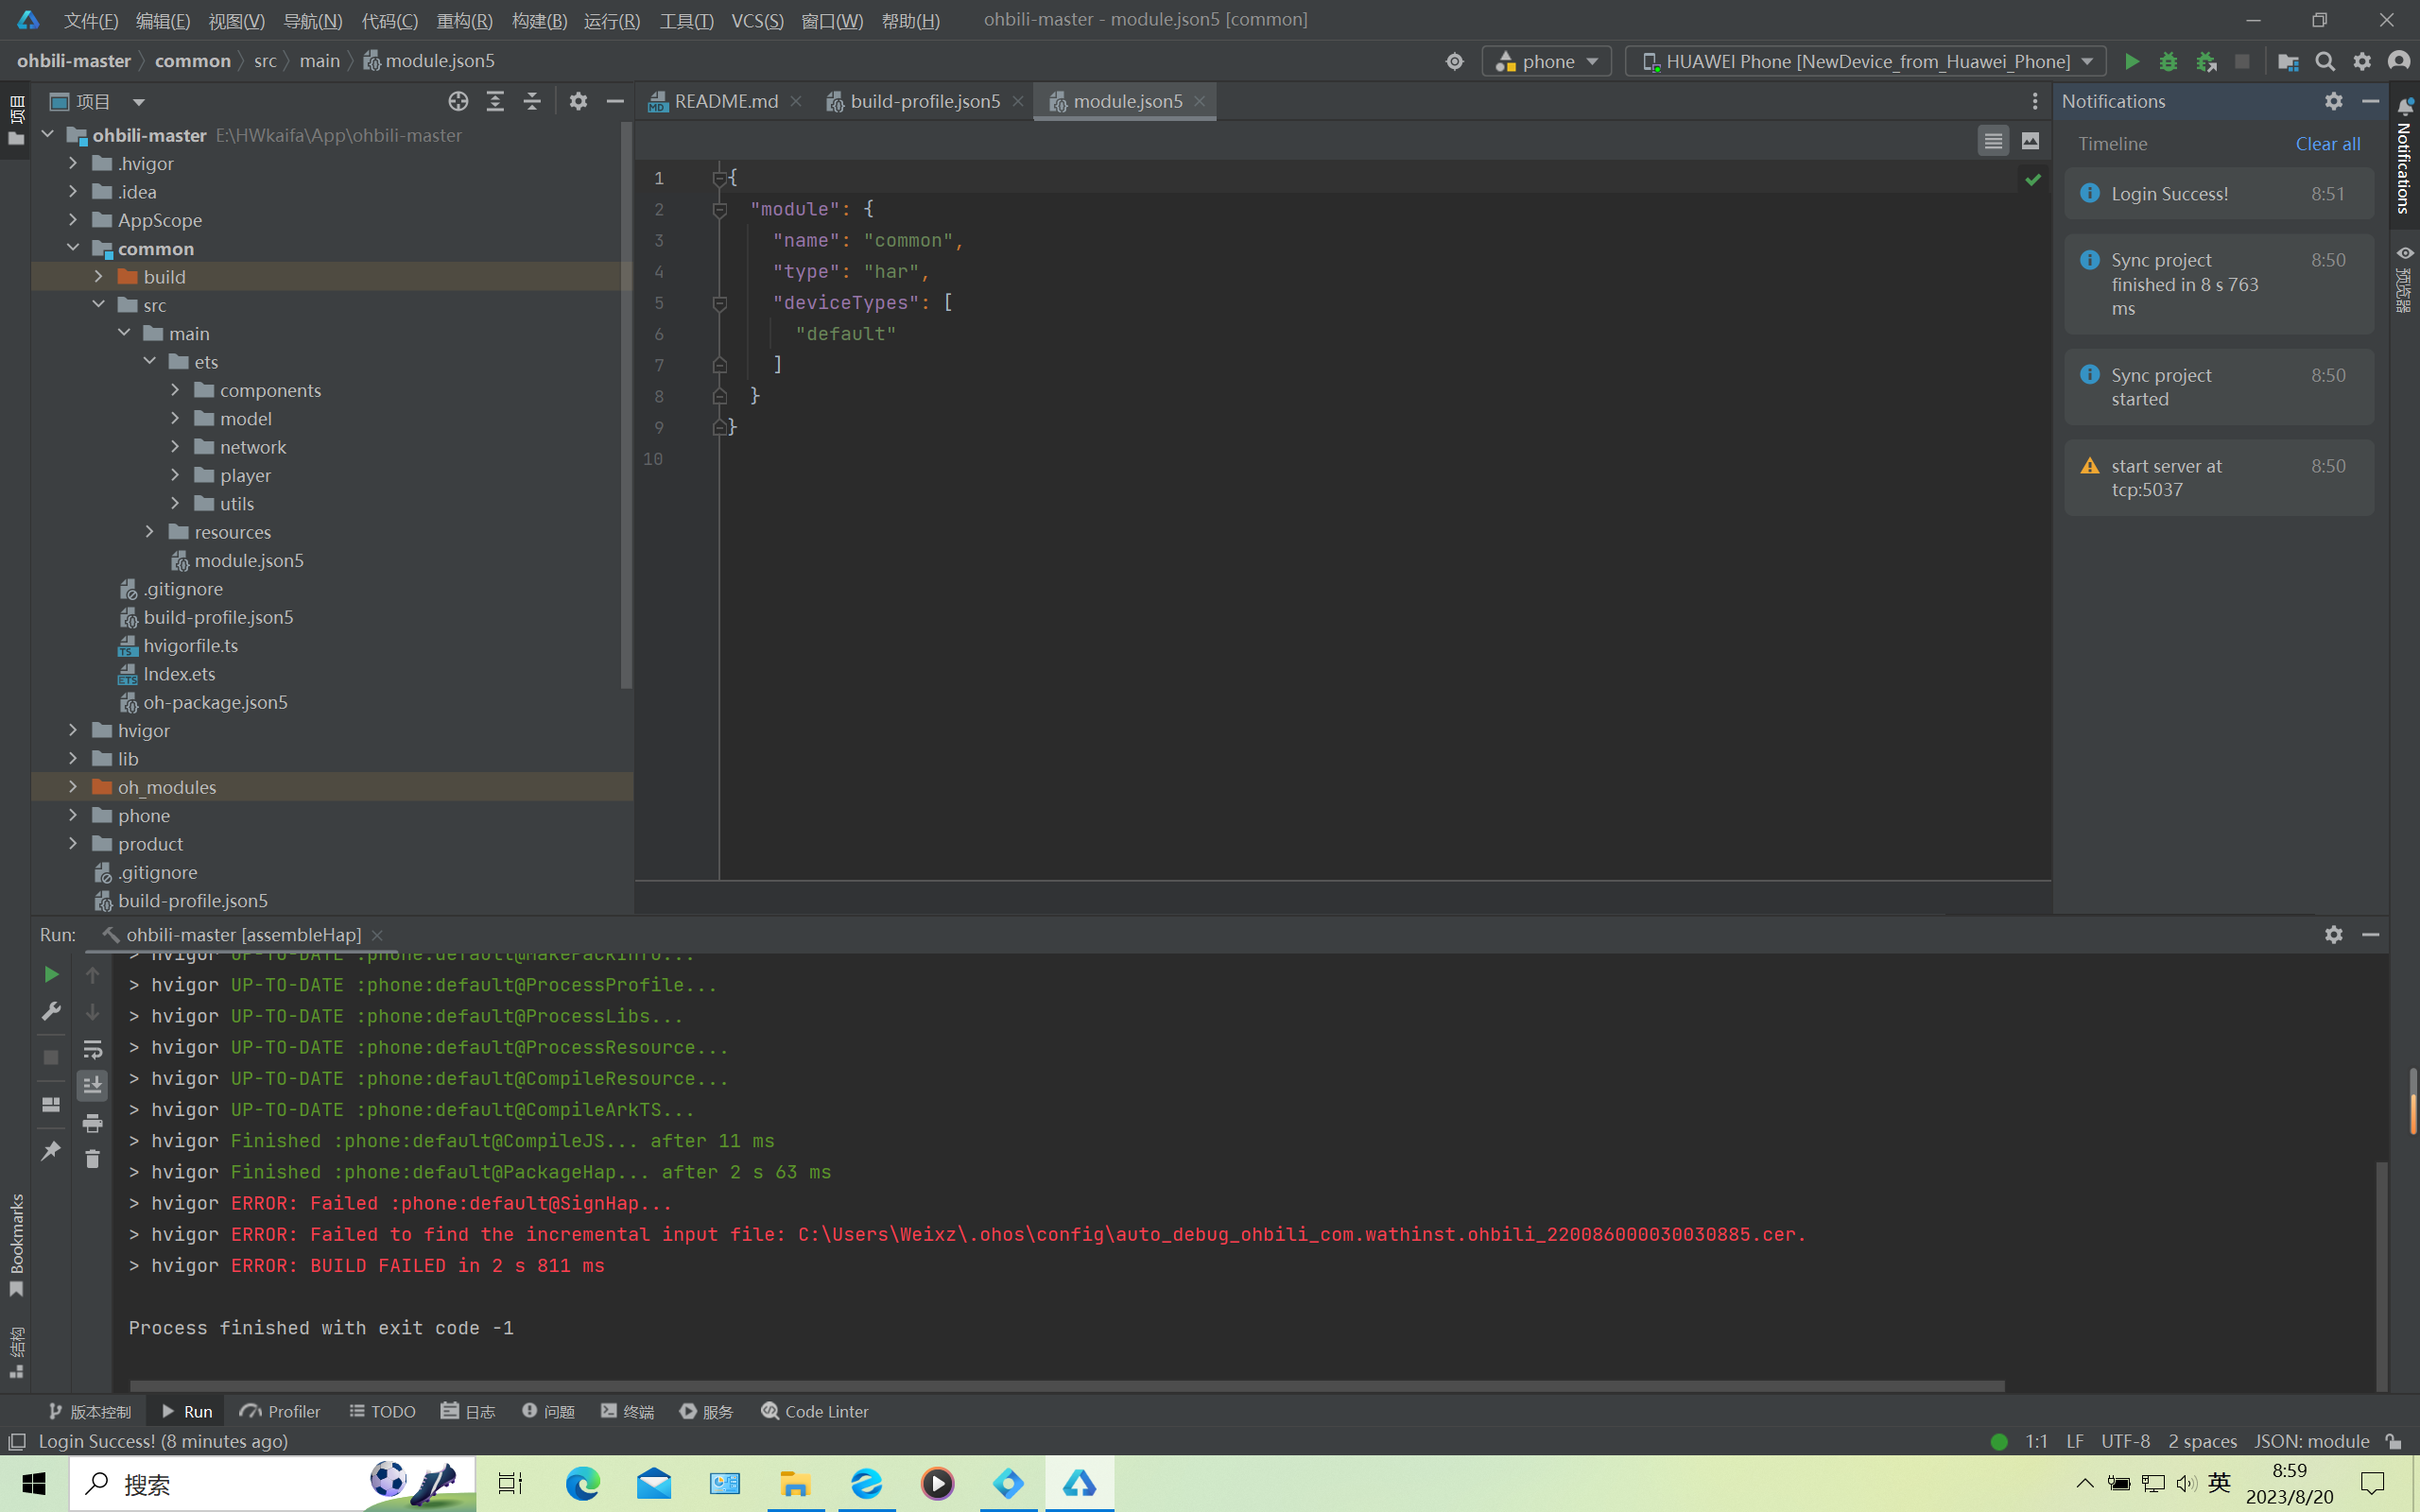2420x1512 pixels.
Task: Open project view mode dropdown arrow
Action: click(x=139, y=102)
